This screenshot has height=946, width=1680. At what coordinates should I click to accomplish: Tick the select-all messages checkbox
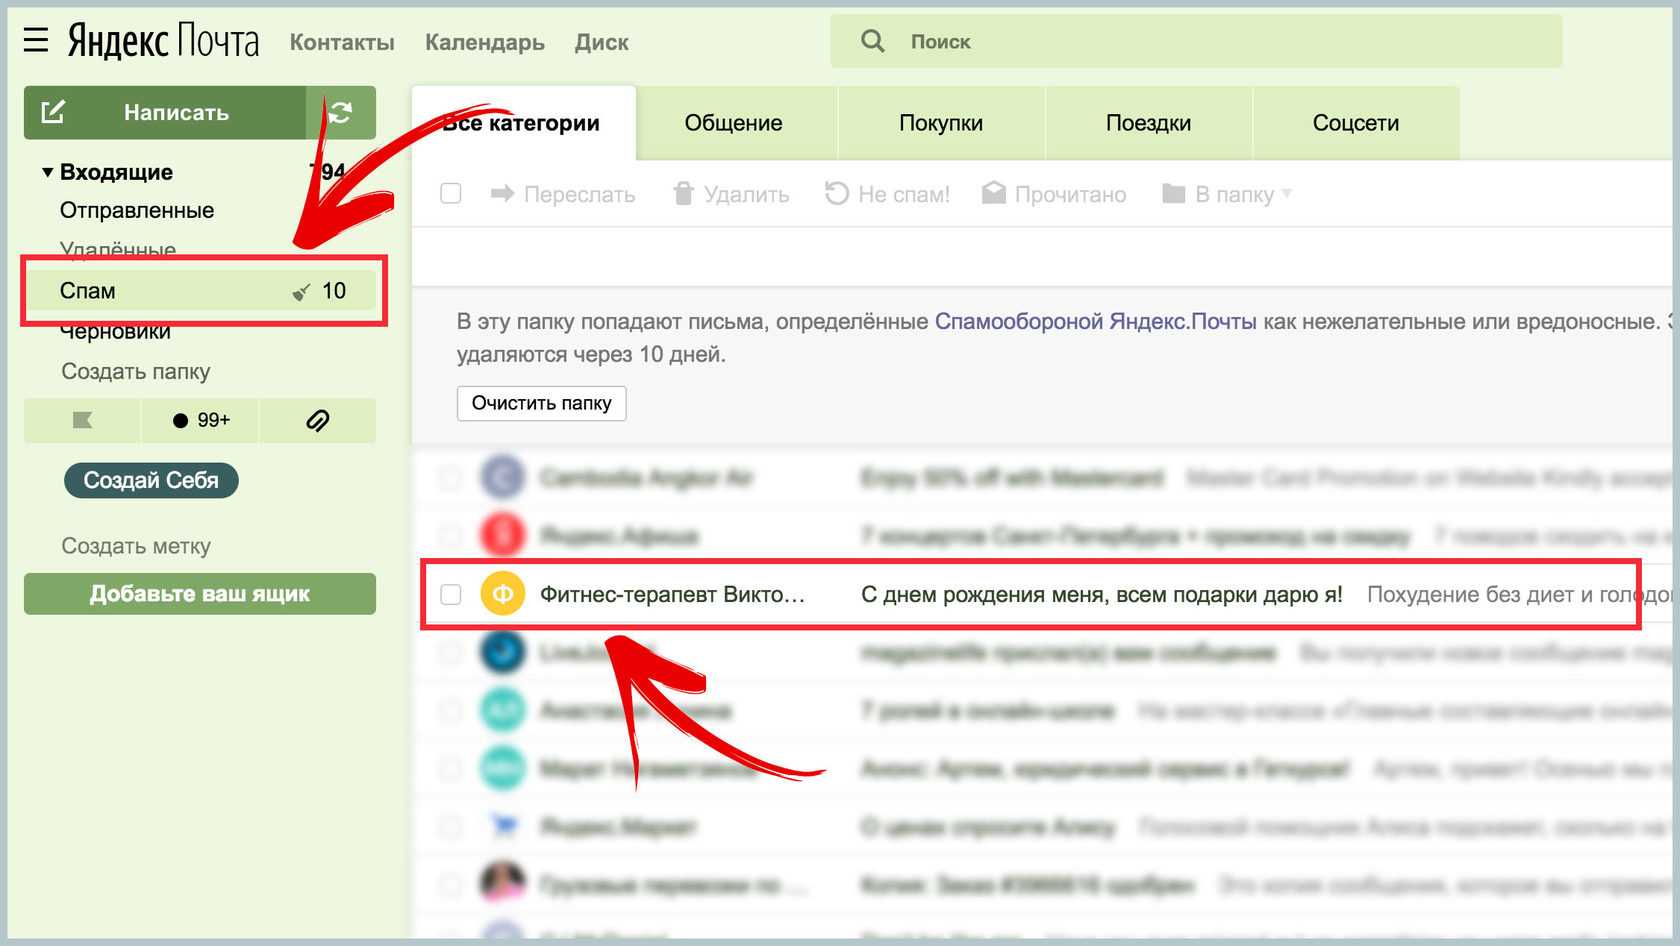tap(451, 193)
